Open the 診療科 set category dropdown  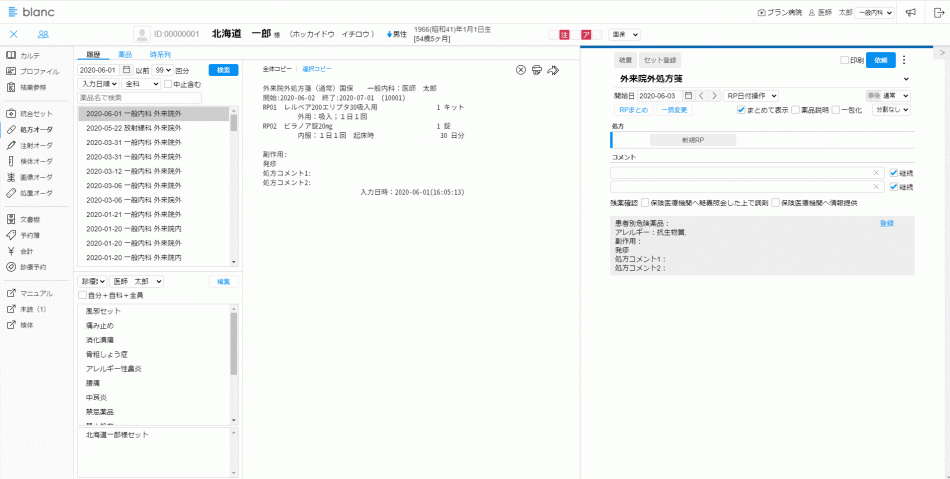pyautogui.click(x=93, y=282)
